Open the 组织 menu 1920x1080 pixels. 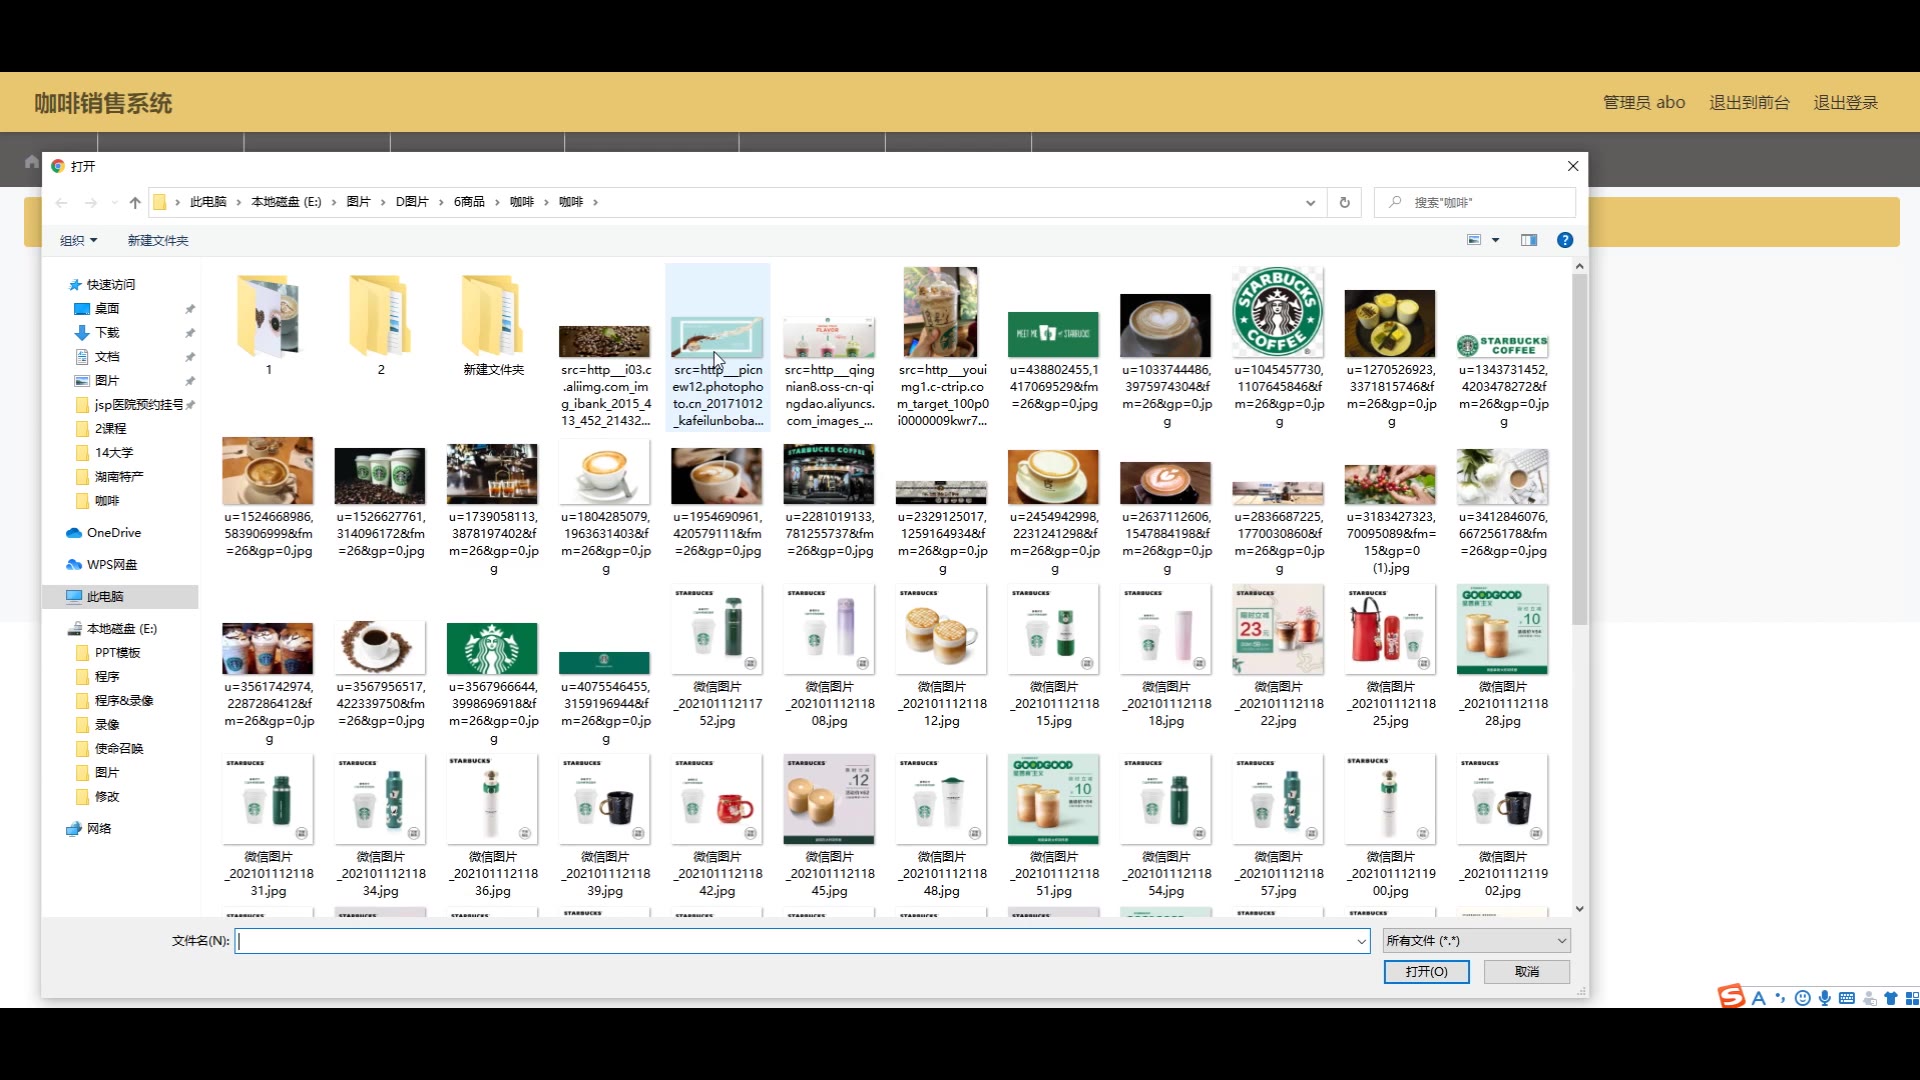tap(78, 240)
